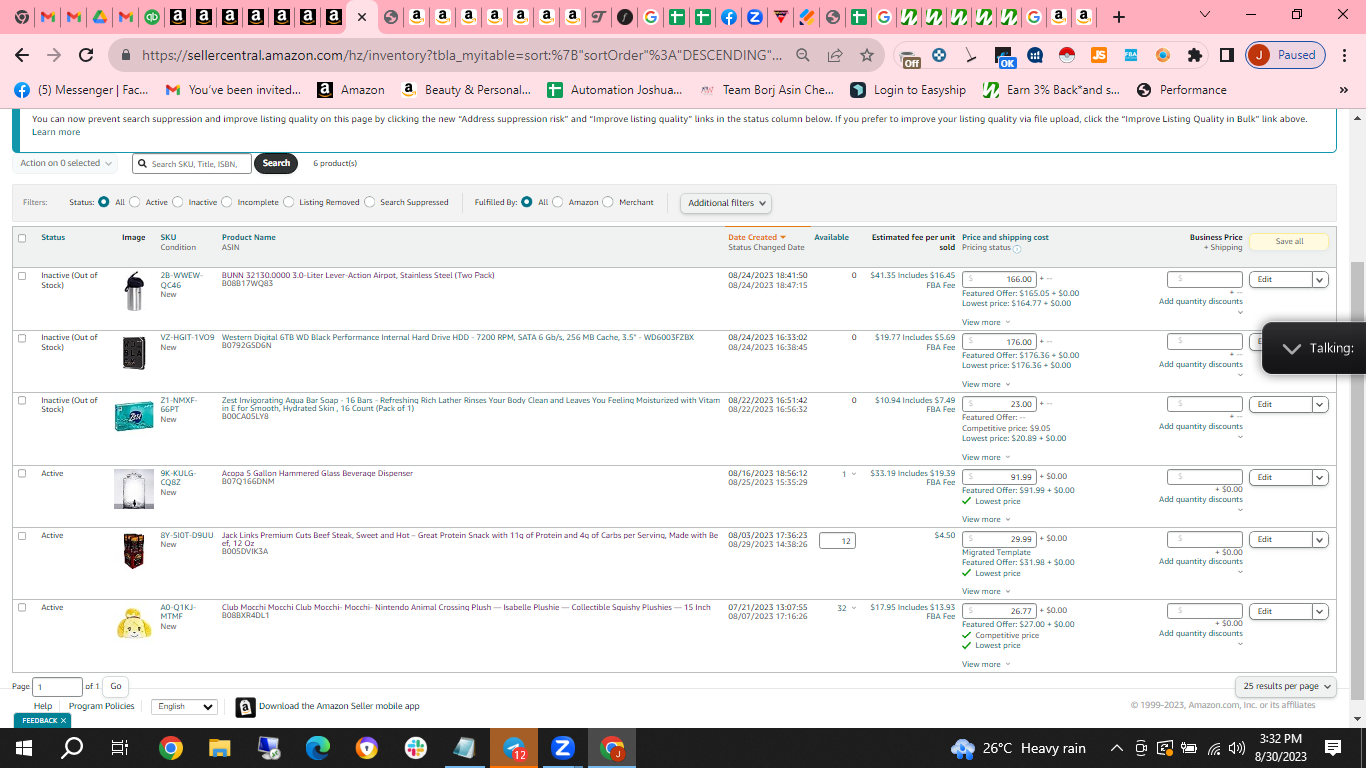Open the English language selector

coord(184,707)
